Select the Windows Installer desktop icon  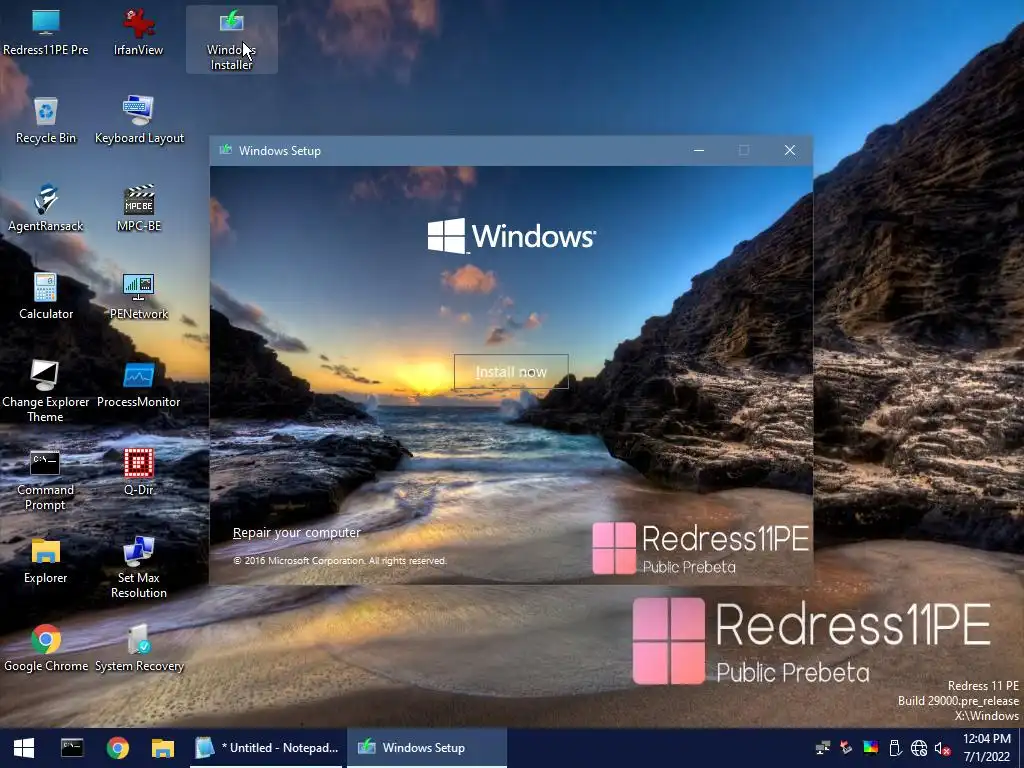click(x=231, y=39)
